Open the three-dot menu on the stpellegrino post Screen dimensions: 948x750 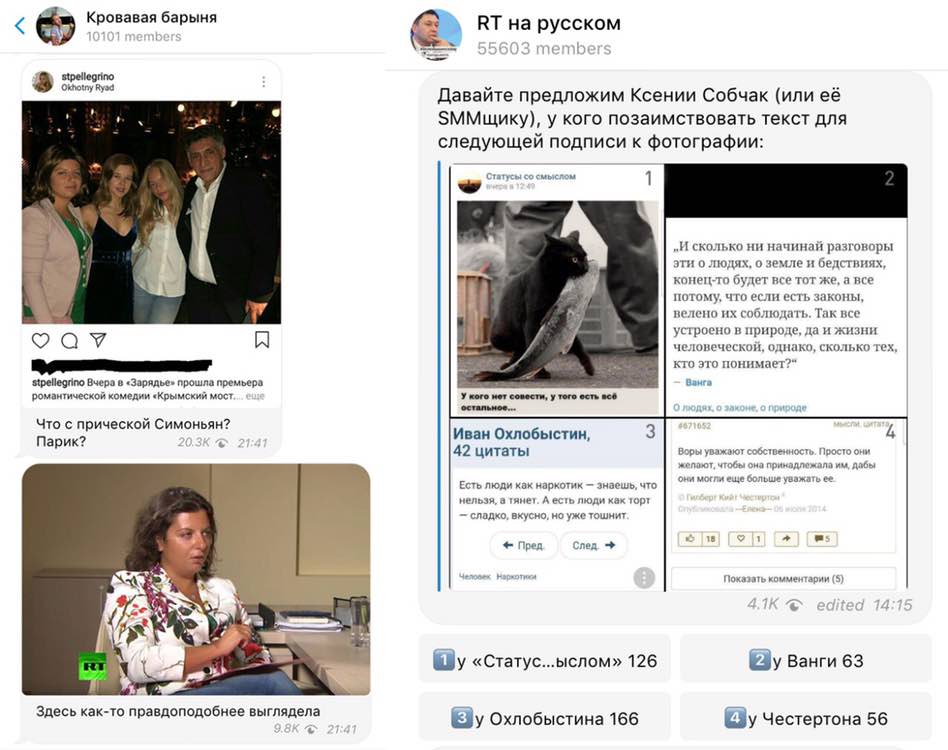pos(264,82)
